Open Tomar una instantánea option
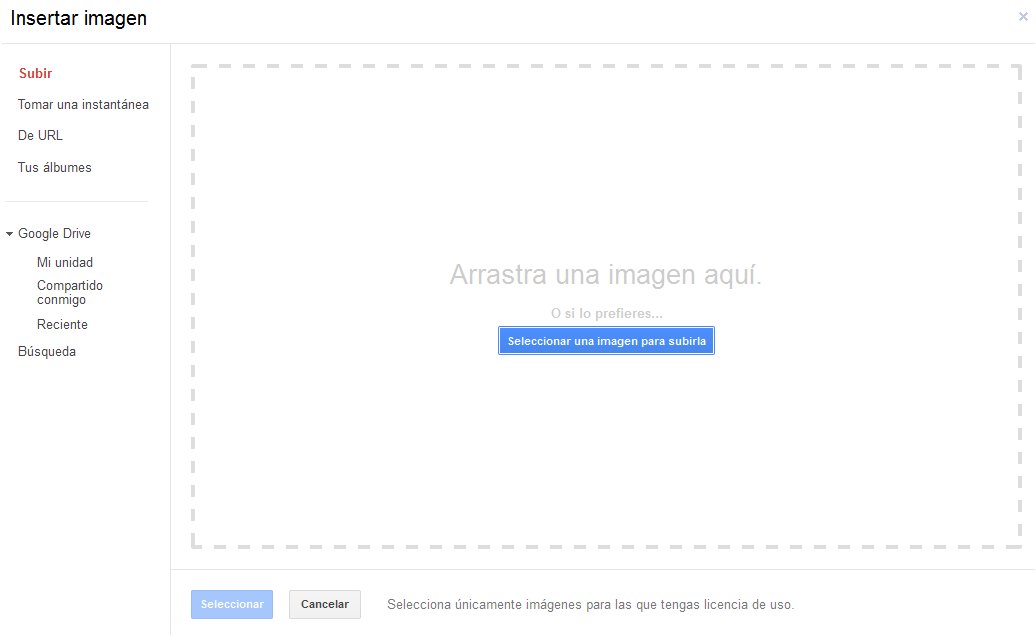Screen dimensions: 1036x636 click(83, 104)
